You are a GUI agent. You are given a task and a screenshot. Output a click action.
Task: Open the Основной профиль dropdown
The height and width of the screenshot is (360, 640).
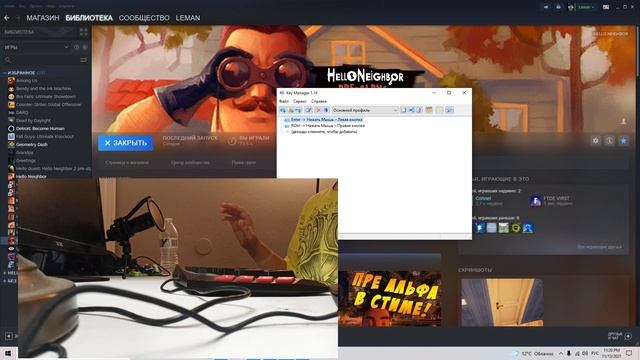(365, 110)
